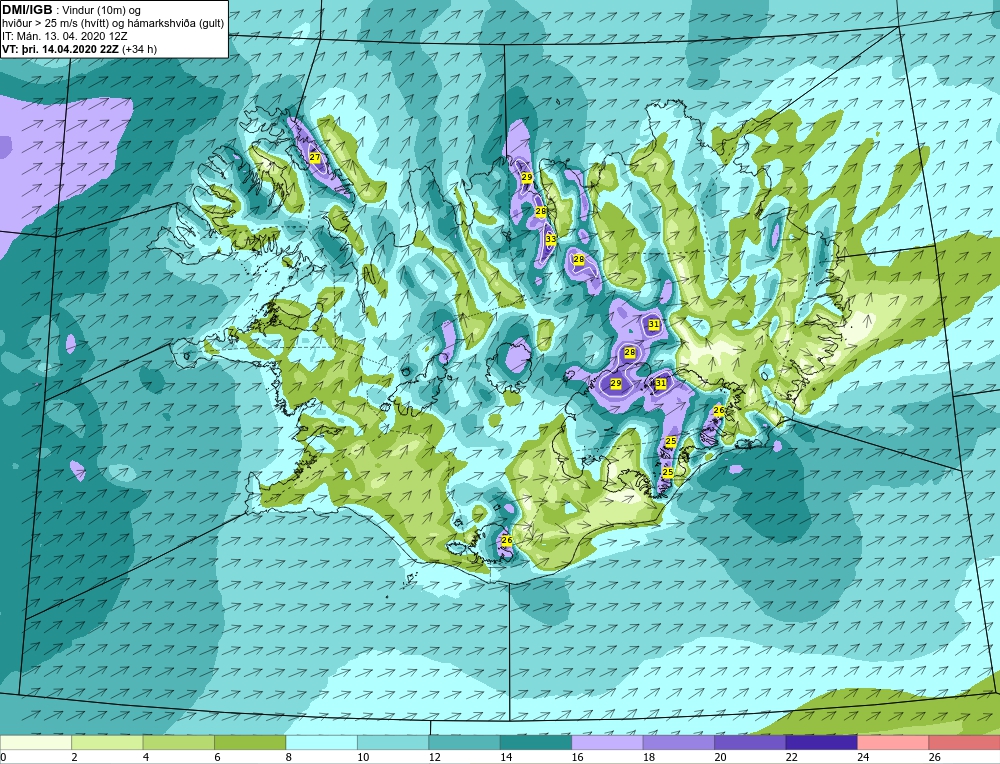Click the yellow 29 label above the 28 and 33 labels
This screenshot has width=1000, height=764.
[x=527, y=177]
